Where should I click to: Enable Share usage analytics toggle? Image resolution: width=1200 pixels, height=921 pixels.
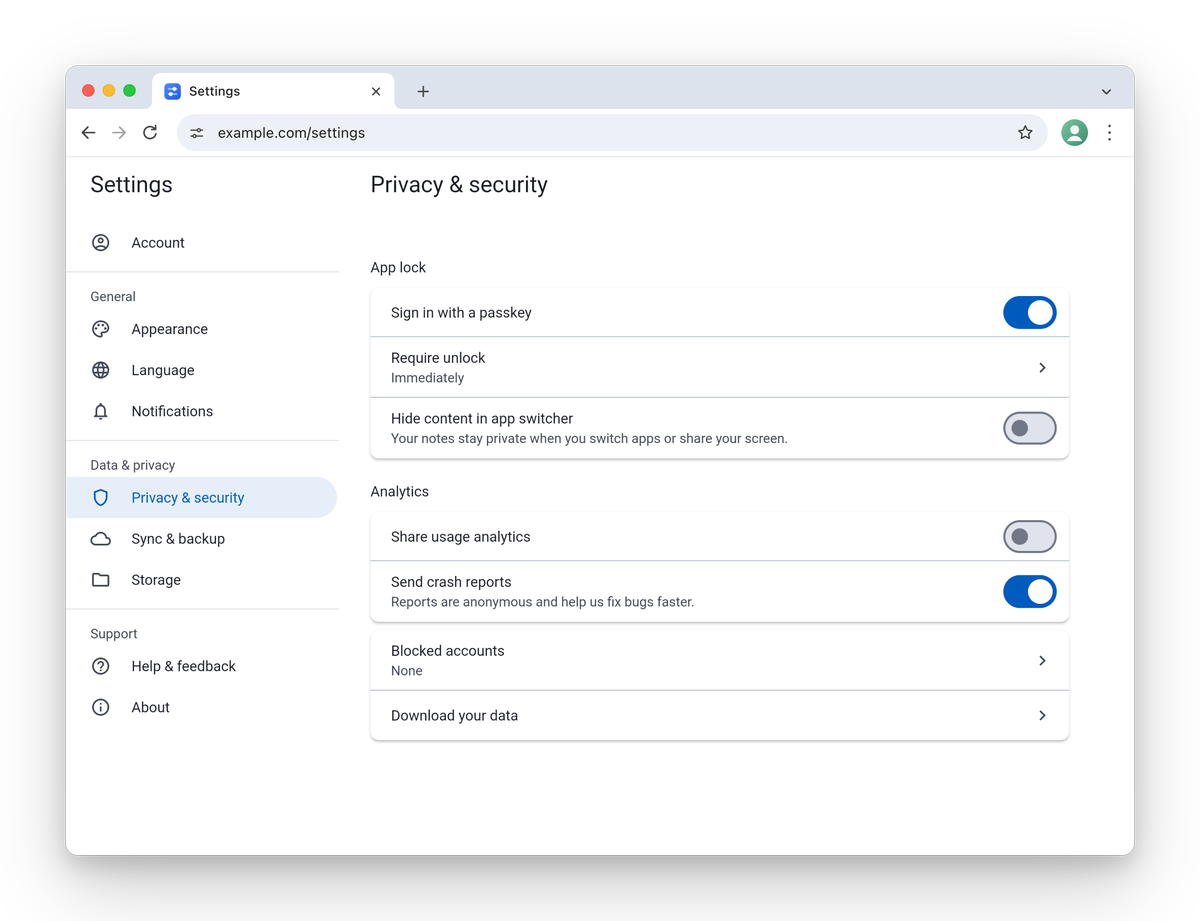(1030, 537)
